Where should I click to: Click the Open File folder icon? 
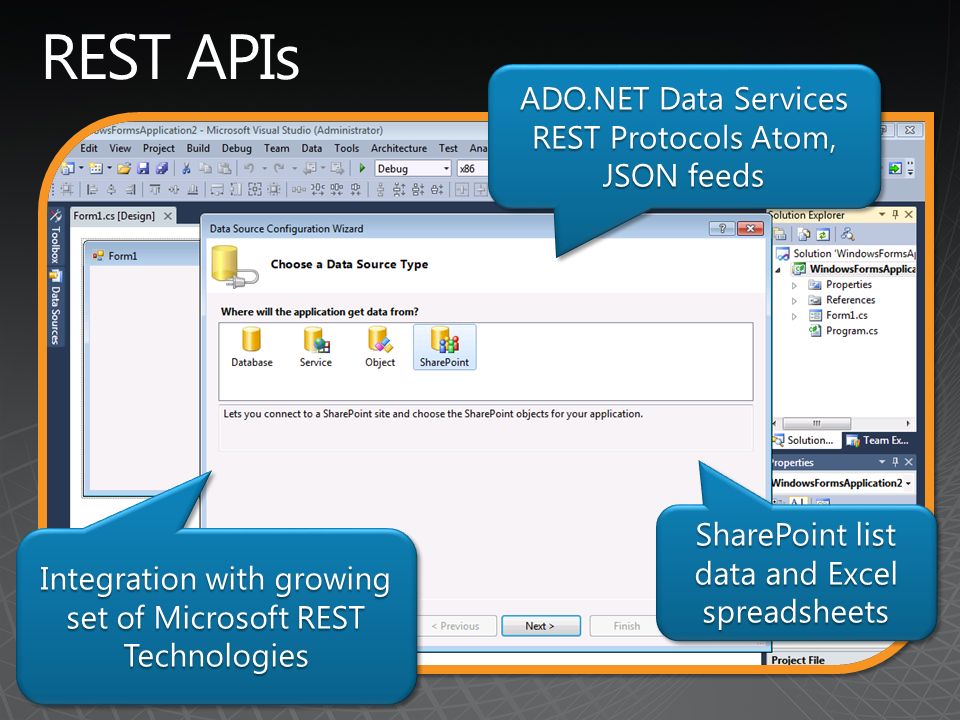point(124,168)
